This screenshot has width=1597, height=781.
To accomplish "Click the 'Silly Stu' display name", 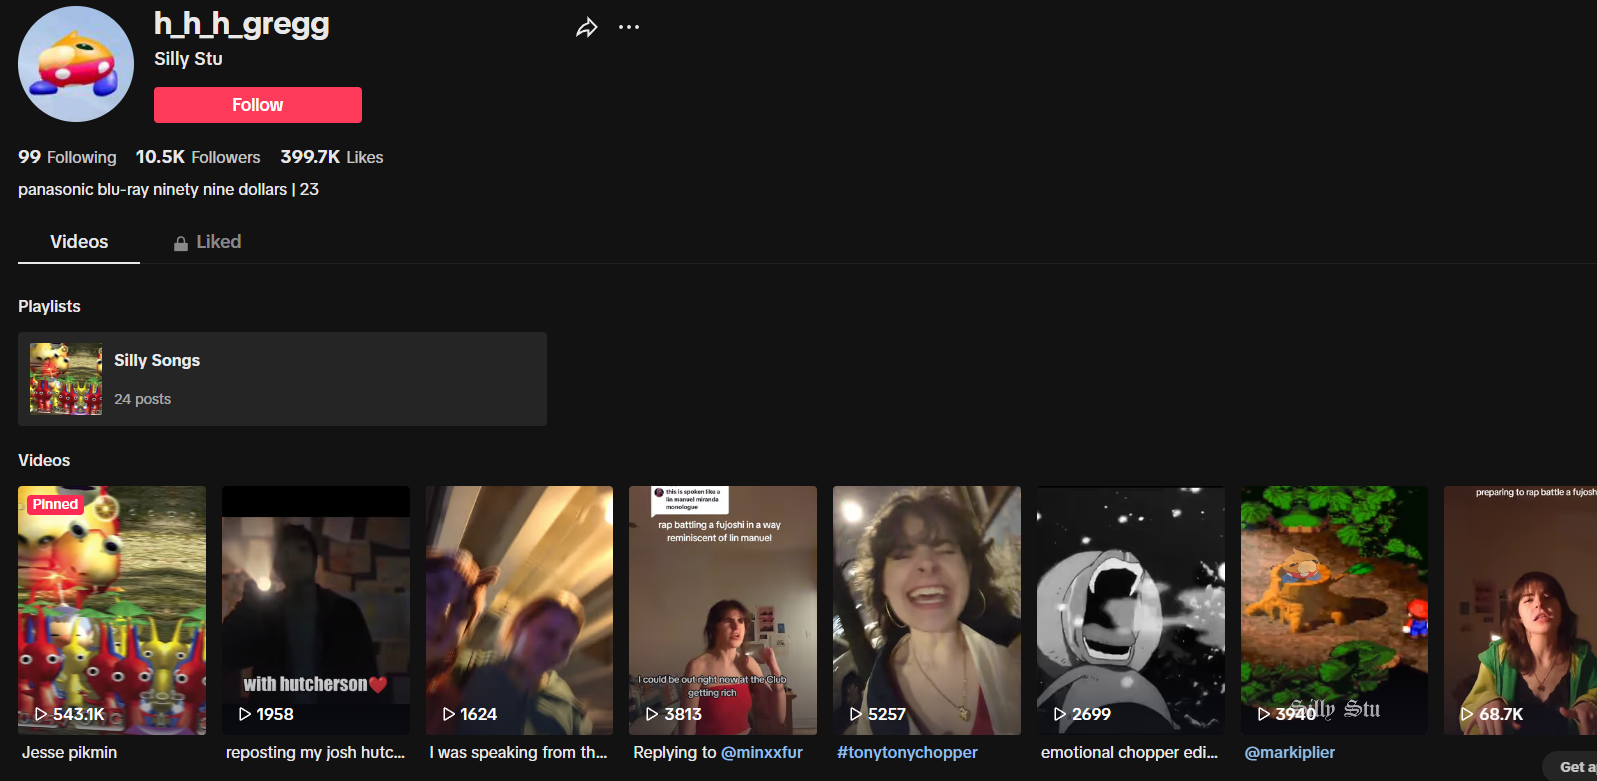I will 188,59.
